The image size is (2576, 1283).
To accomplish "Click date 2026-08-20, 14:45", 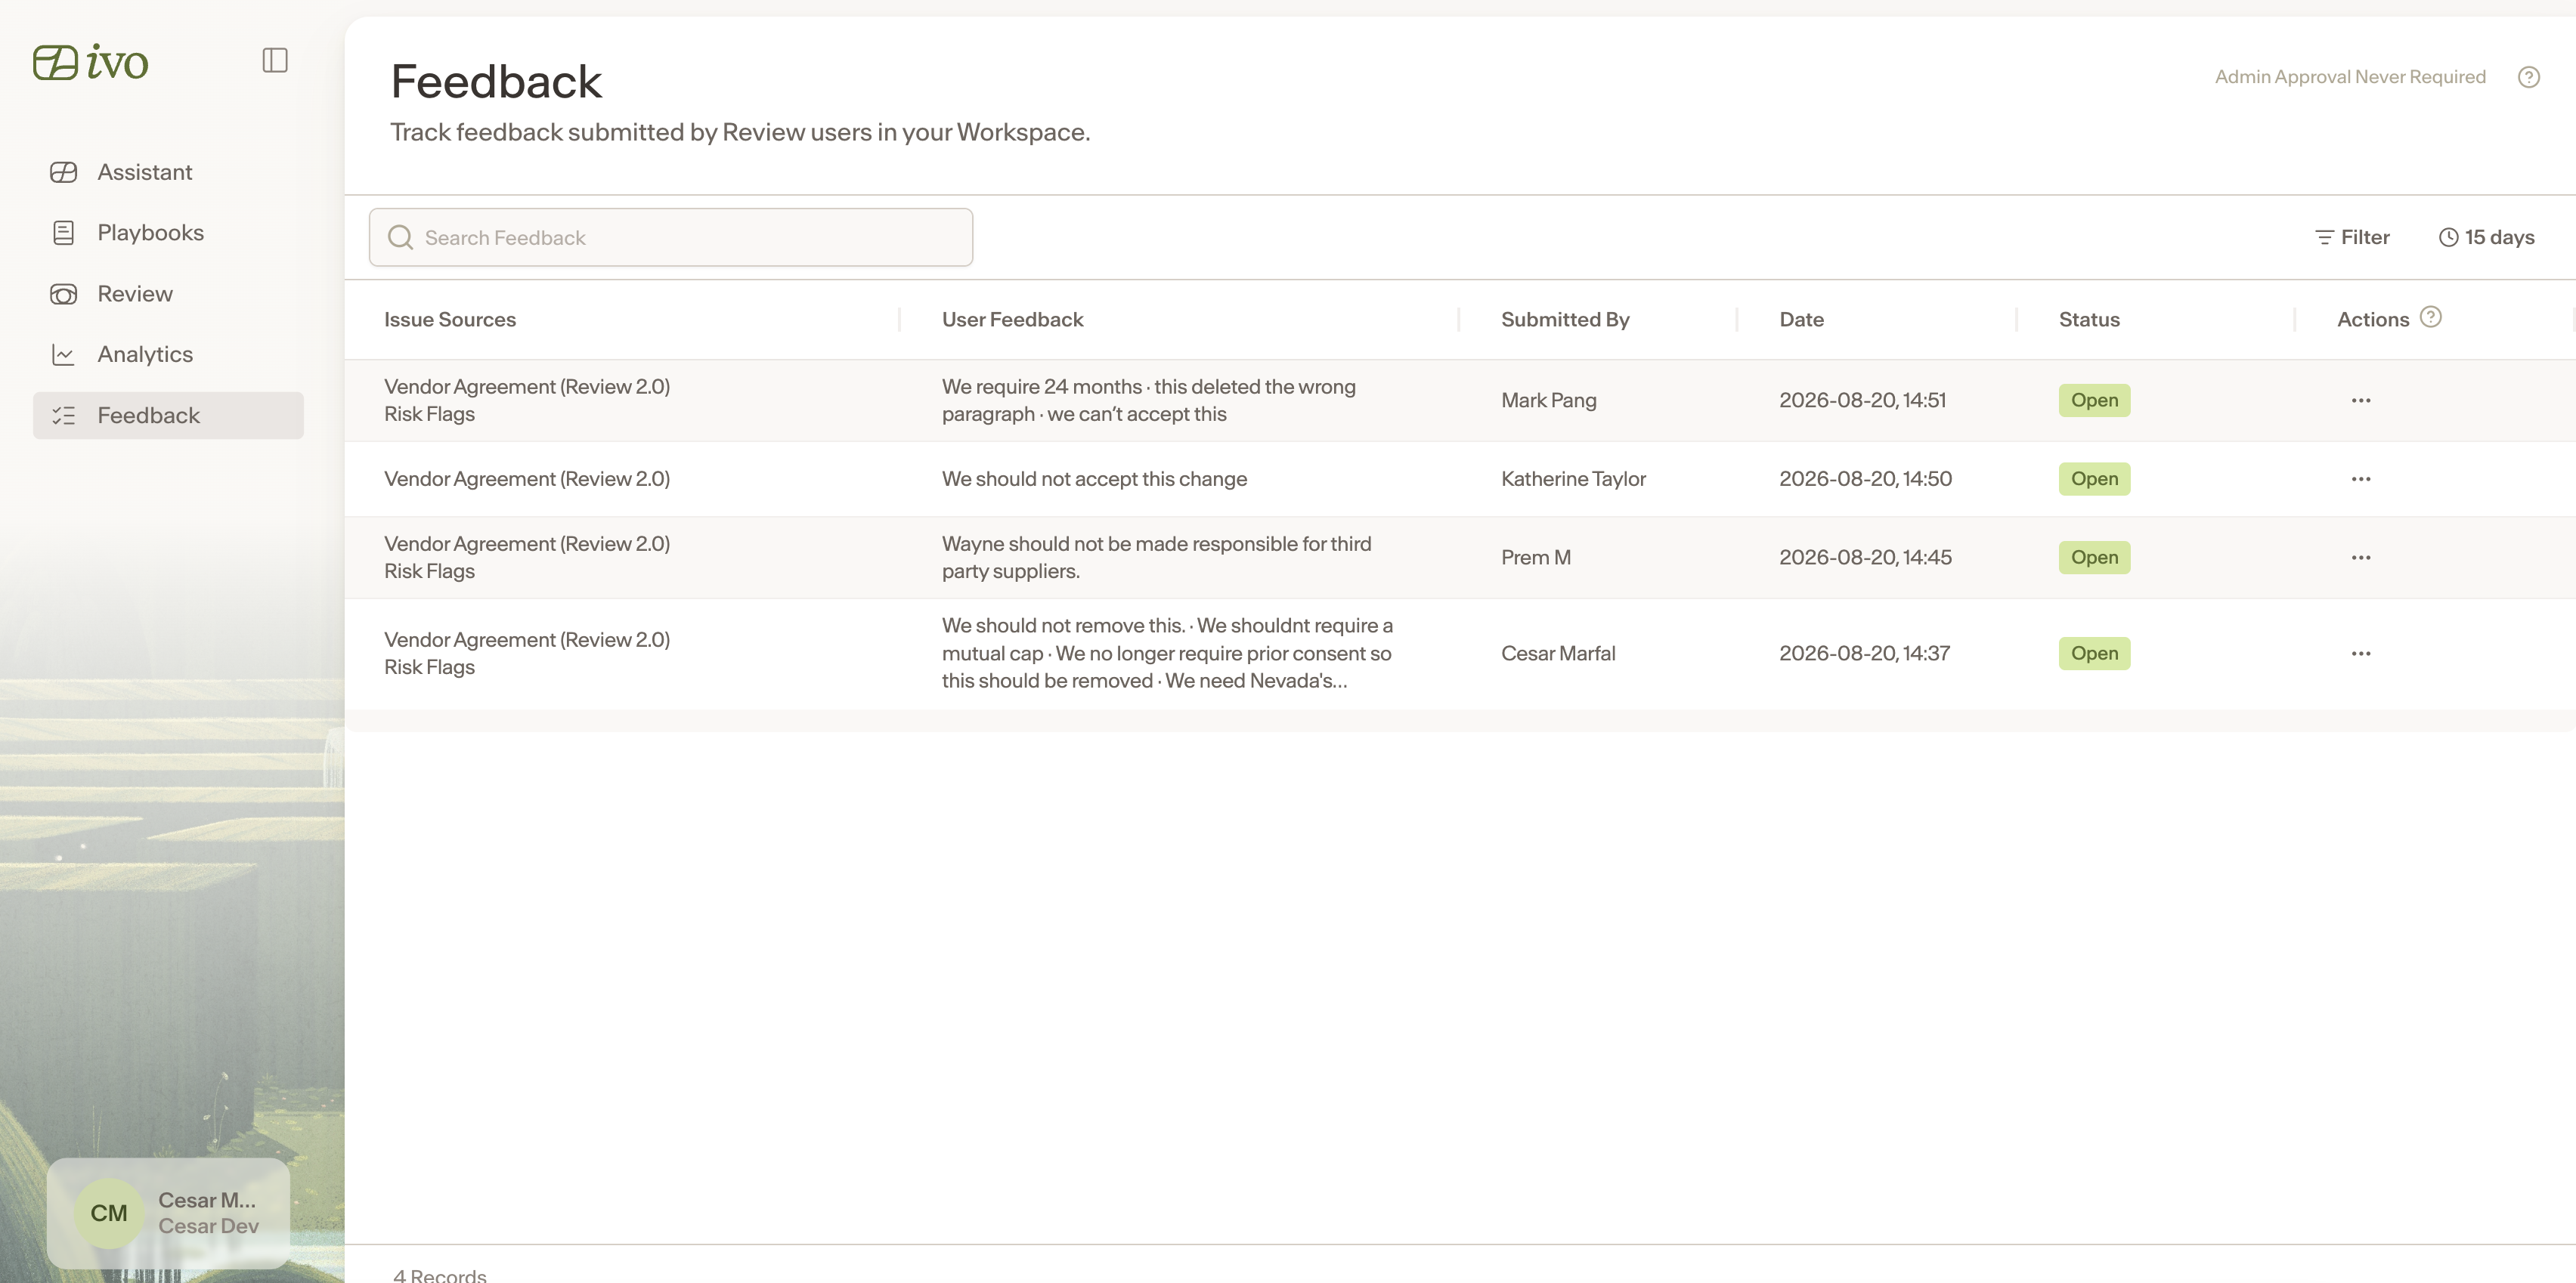I will tap(1865, 557).
